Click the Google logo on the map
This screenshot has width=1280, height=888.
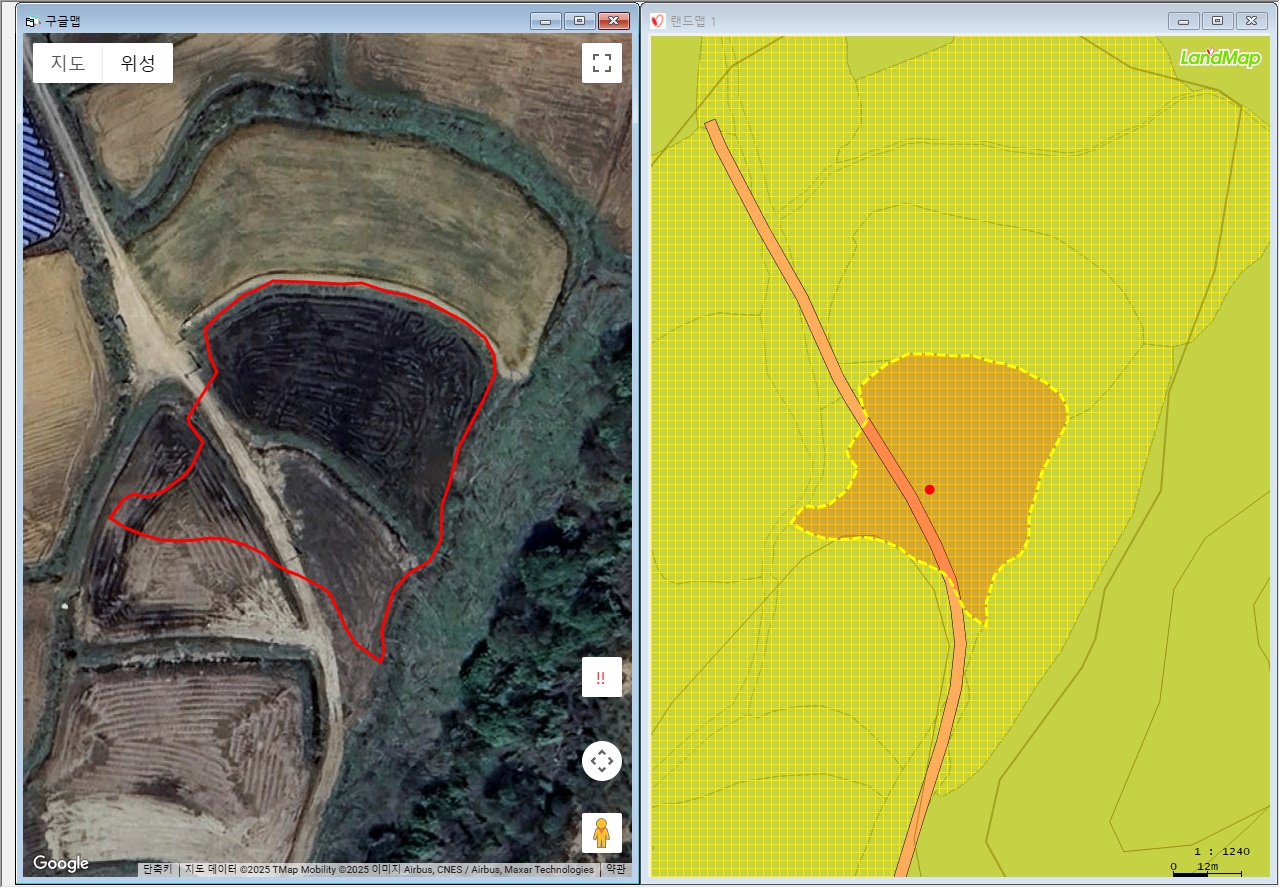coord(61,864)
